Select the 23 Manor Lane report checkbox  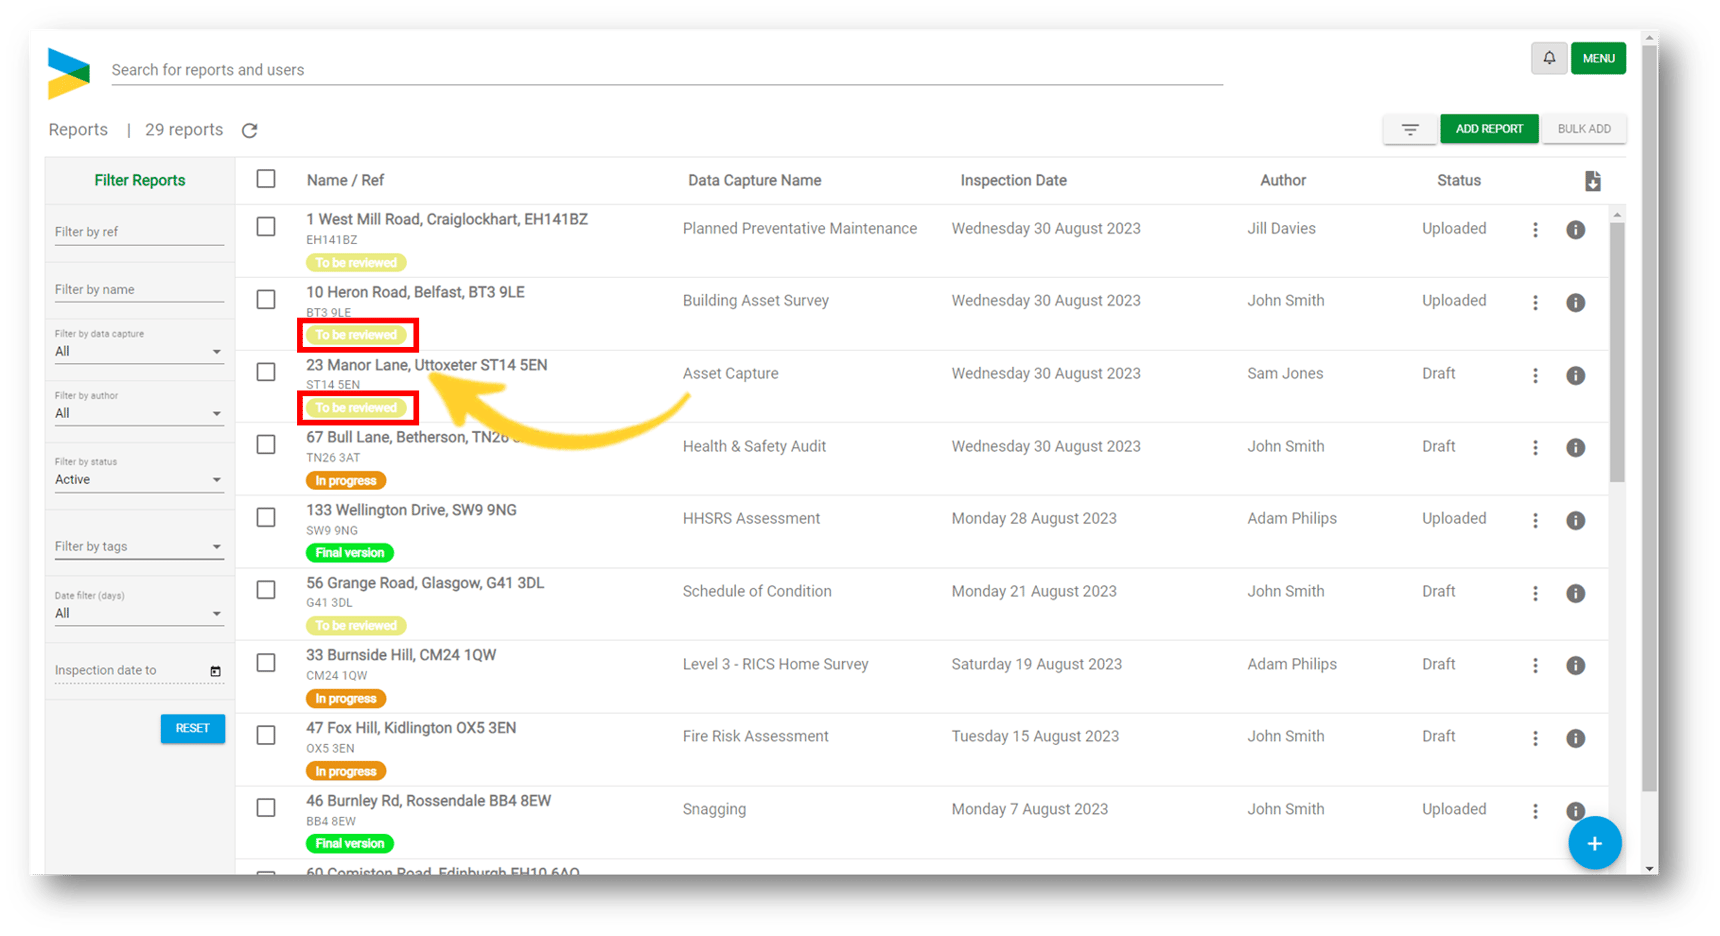coord(266,372)
